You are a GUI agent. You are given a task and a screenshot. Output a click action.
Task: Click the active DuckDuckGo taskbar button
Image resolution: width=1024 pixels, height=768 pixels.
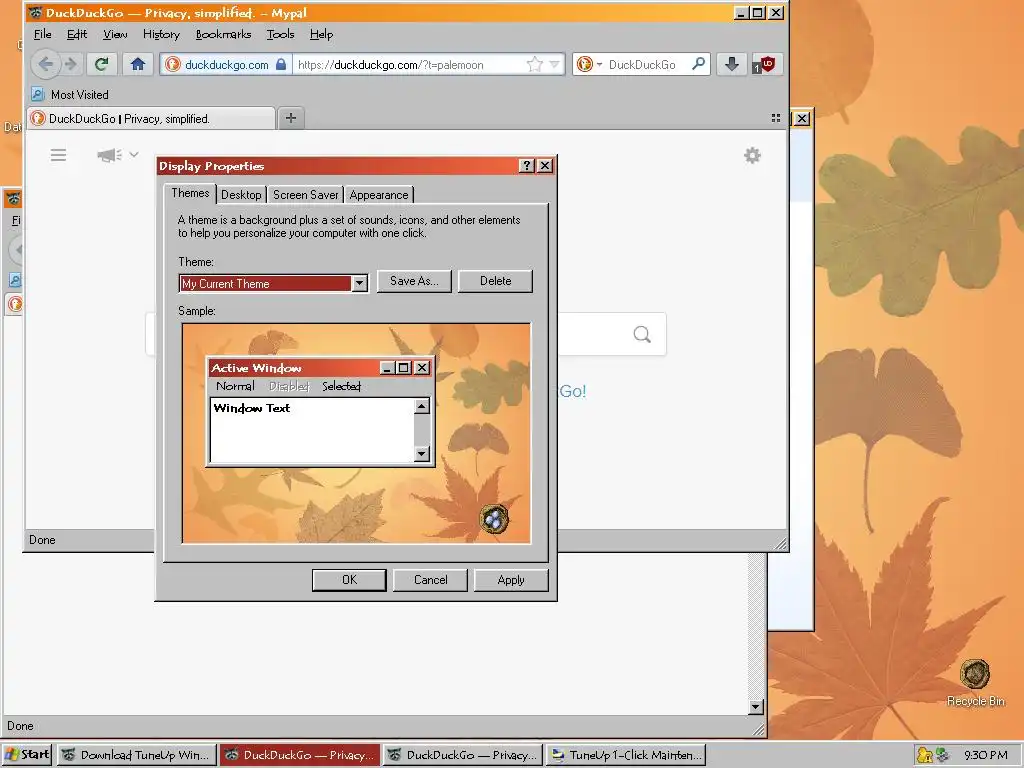[x=300, y=755]
